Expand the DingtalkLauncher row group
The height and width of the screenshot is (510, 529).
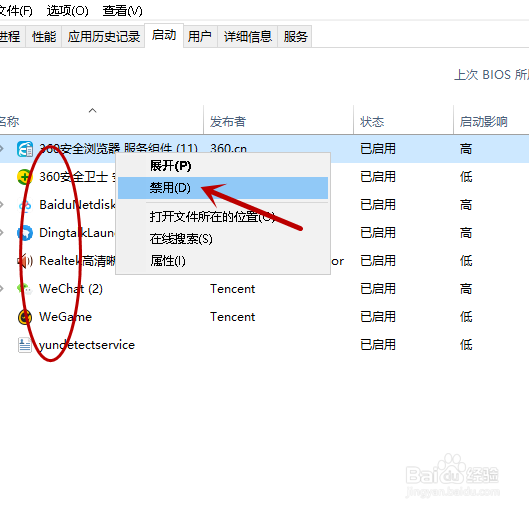2,233
